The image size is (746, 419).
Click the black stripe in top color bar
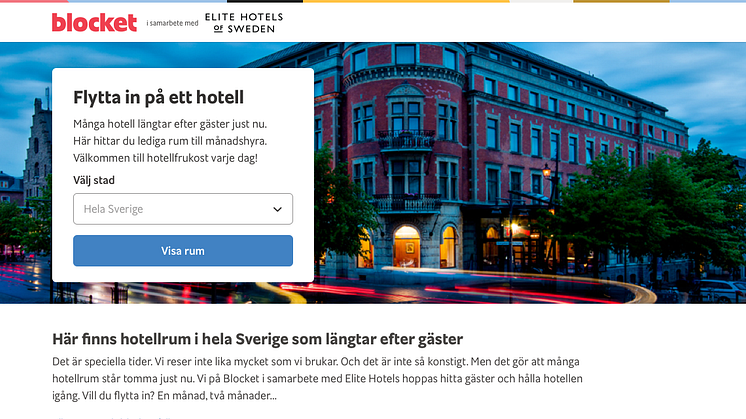(x=265, y=1)
